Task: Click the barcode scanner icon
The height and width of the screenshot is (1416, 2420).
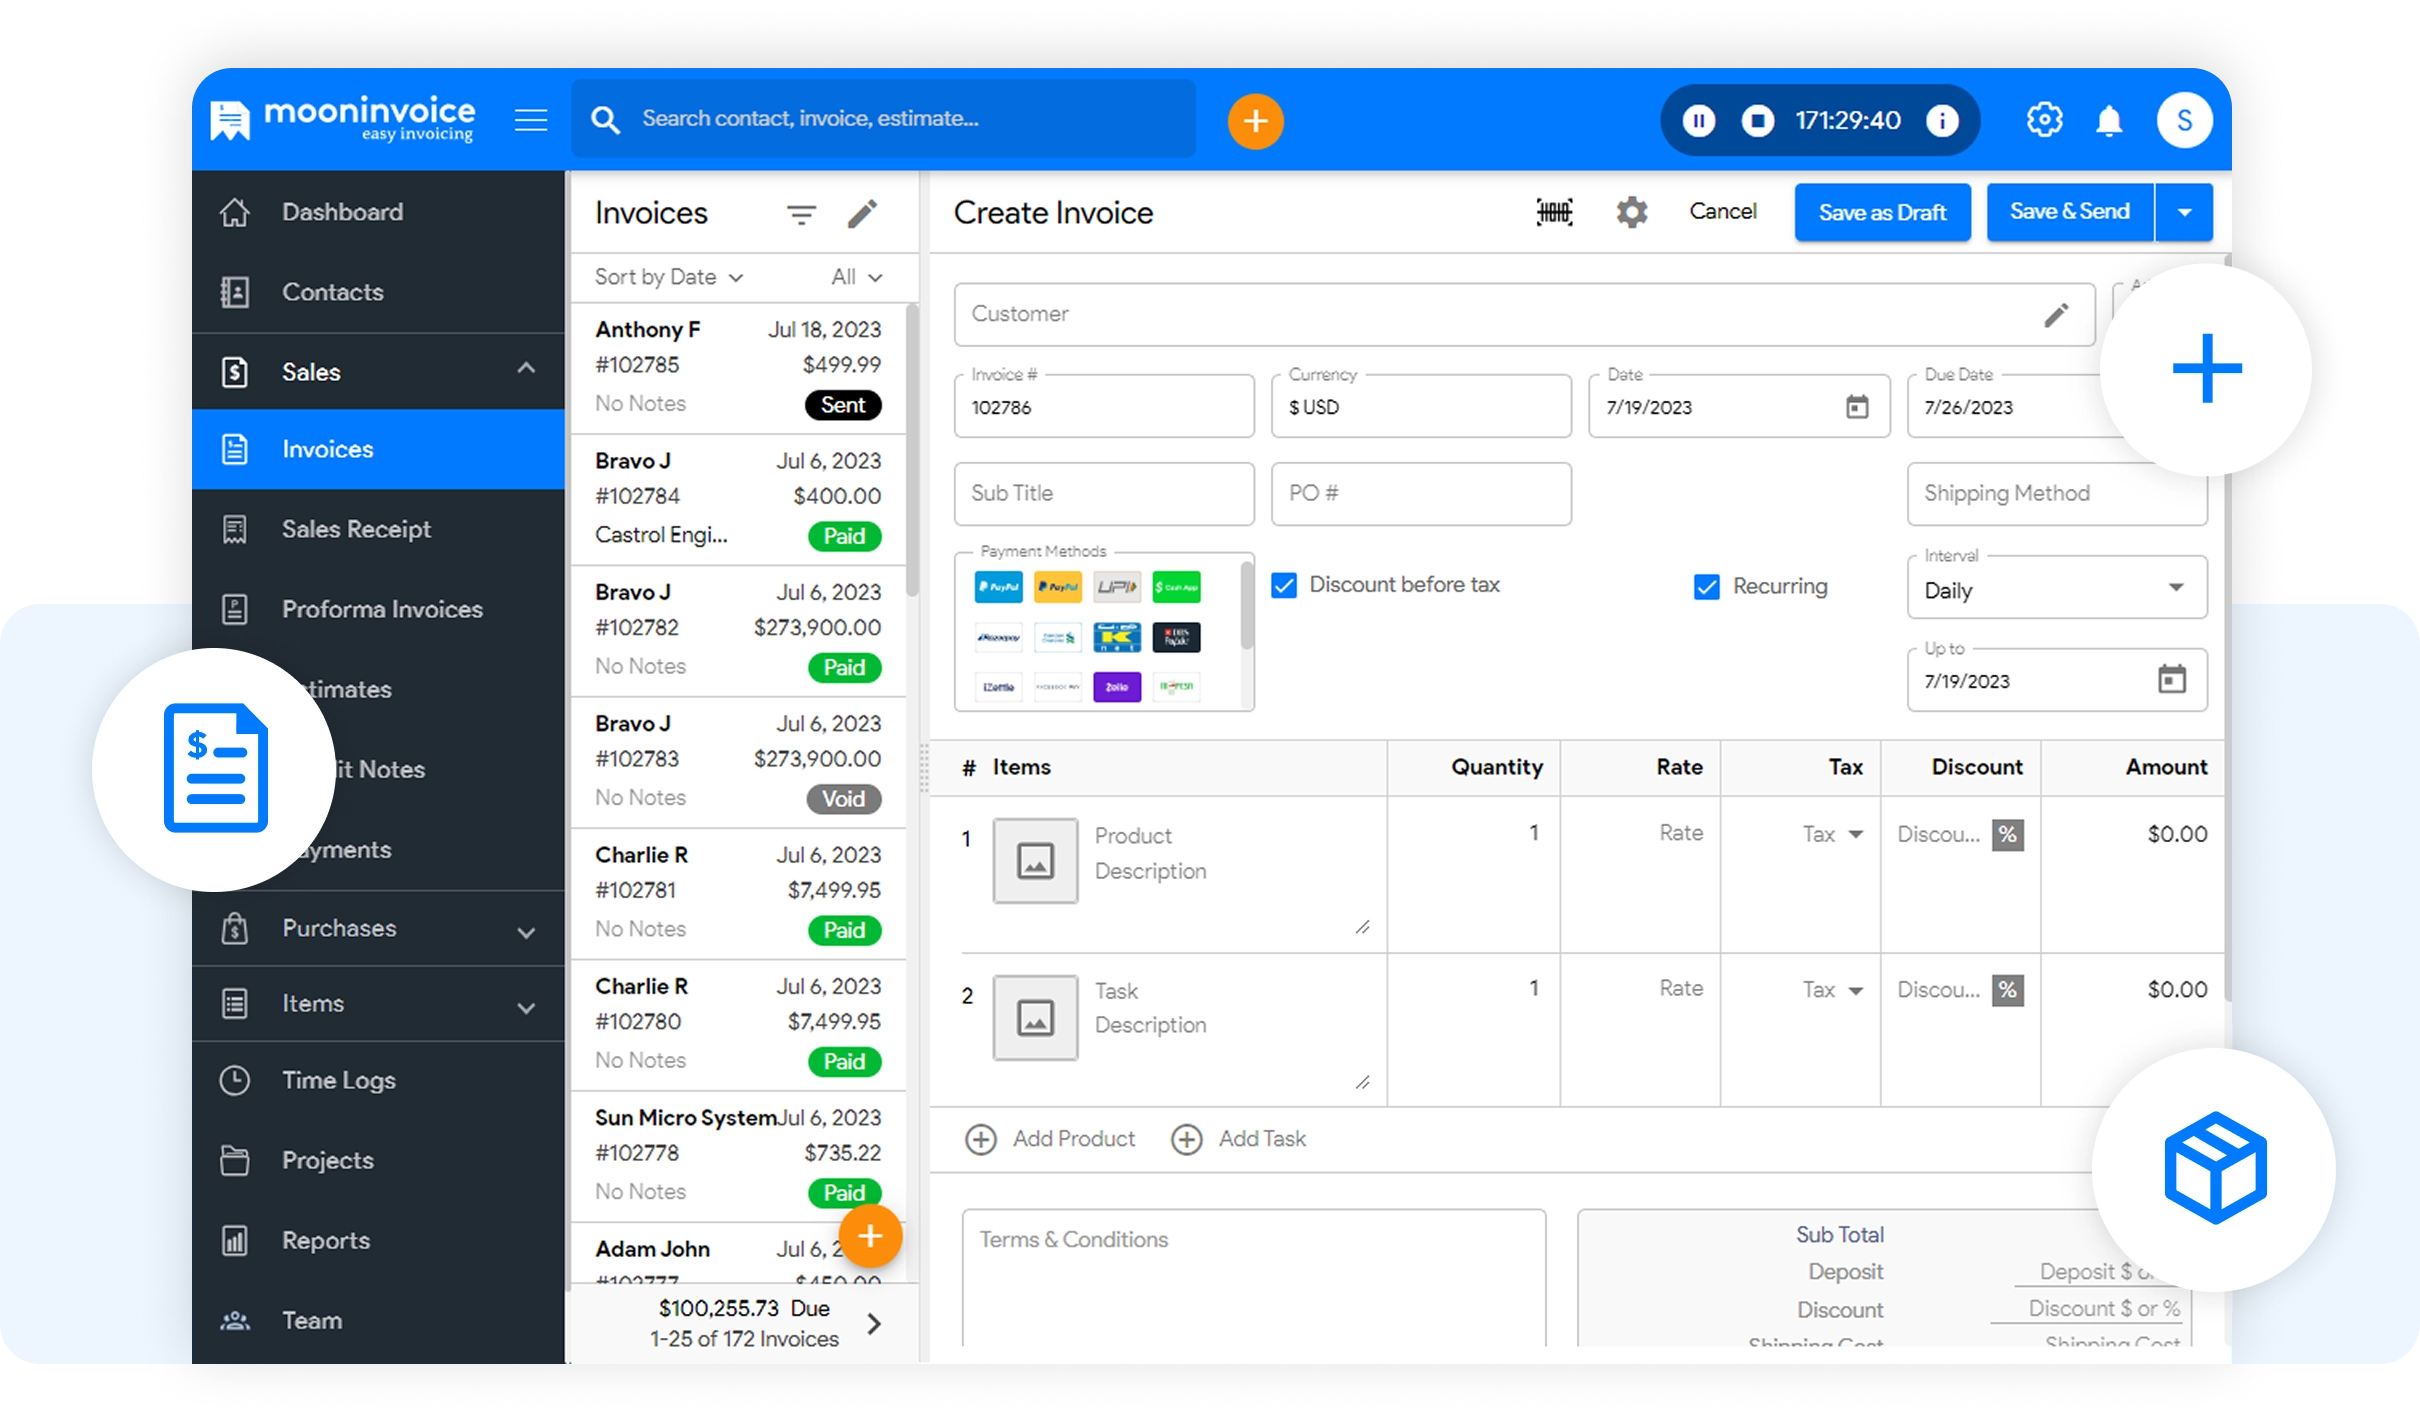Action: (x=1554, y=212)
